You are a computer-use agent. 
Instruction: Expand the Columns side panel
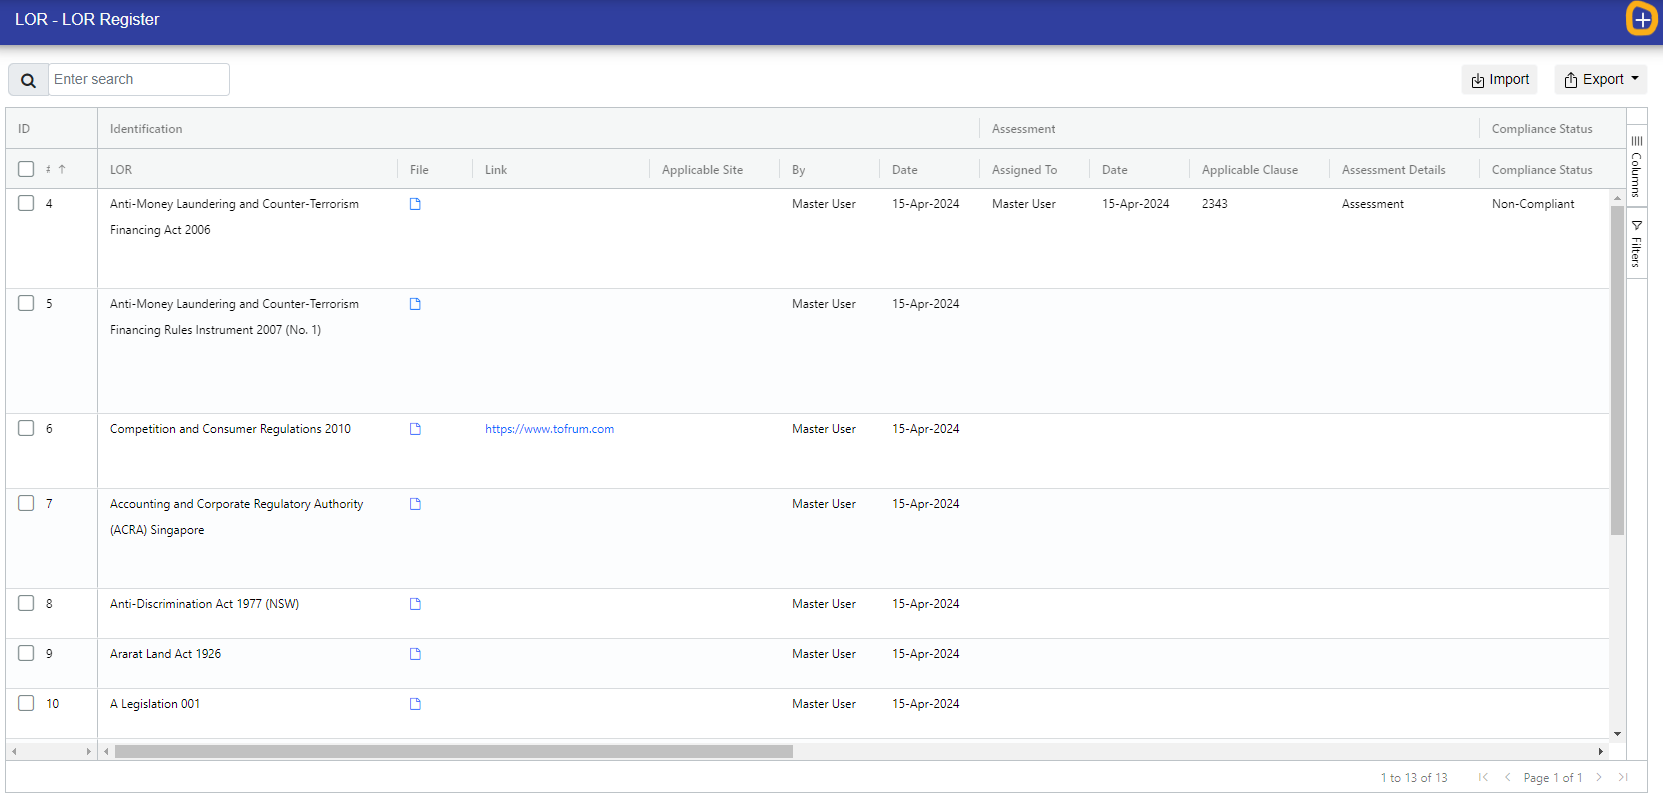click(1636, 168)
